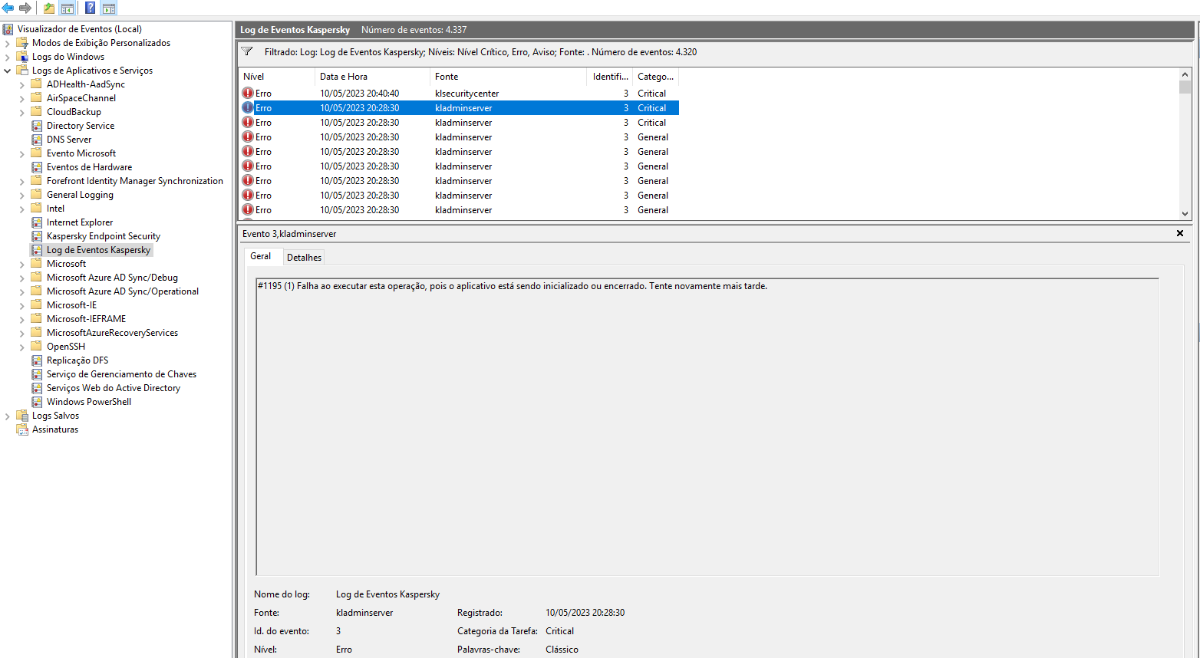Switch to the Detalhes tab

(304, 257)
